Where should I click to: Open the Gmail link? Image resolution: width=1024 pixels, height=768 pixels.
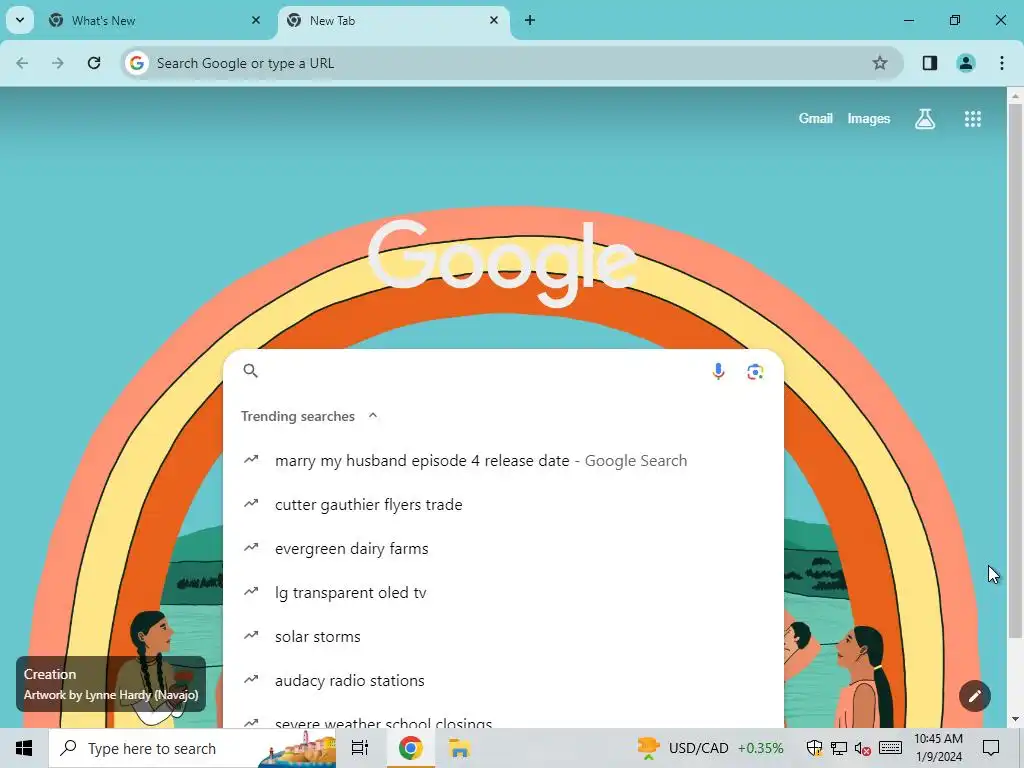point(815,118)
